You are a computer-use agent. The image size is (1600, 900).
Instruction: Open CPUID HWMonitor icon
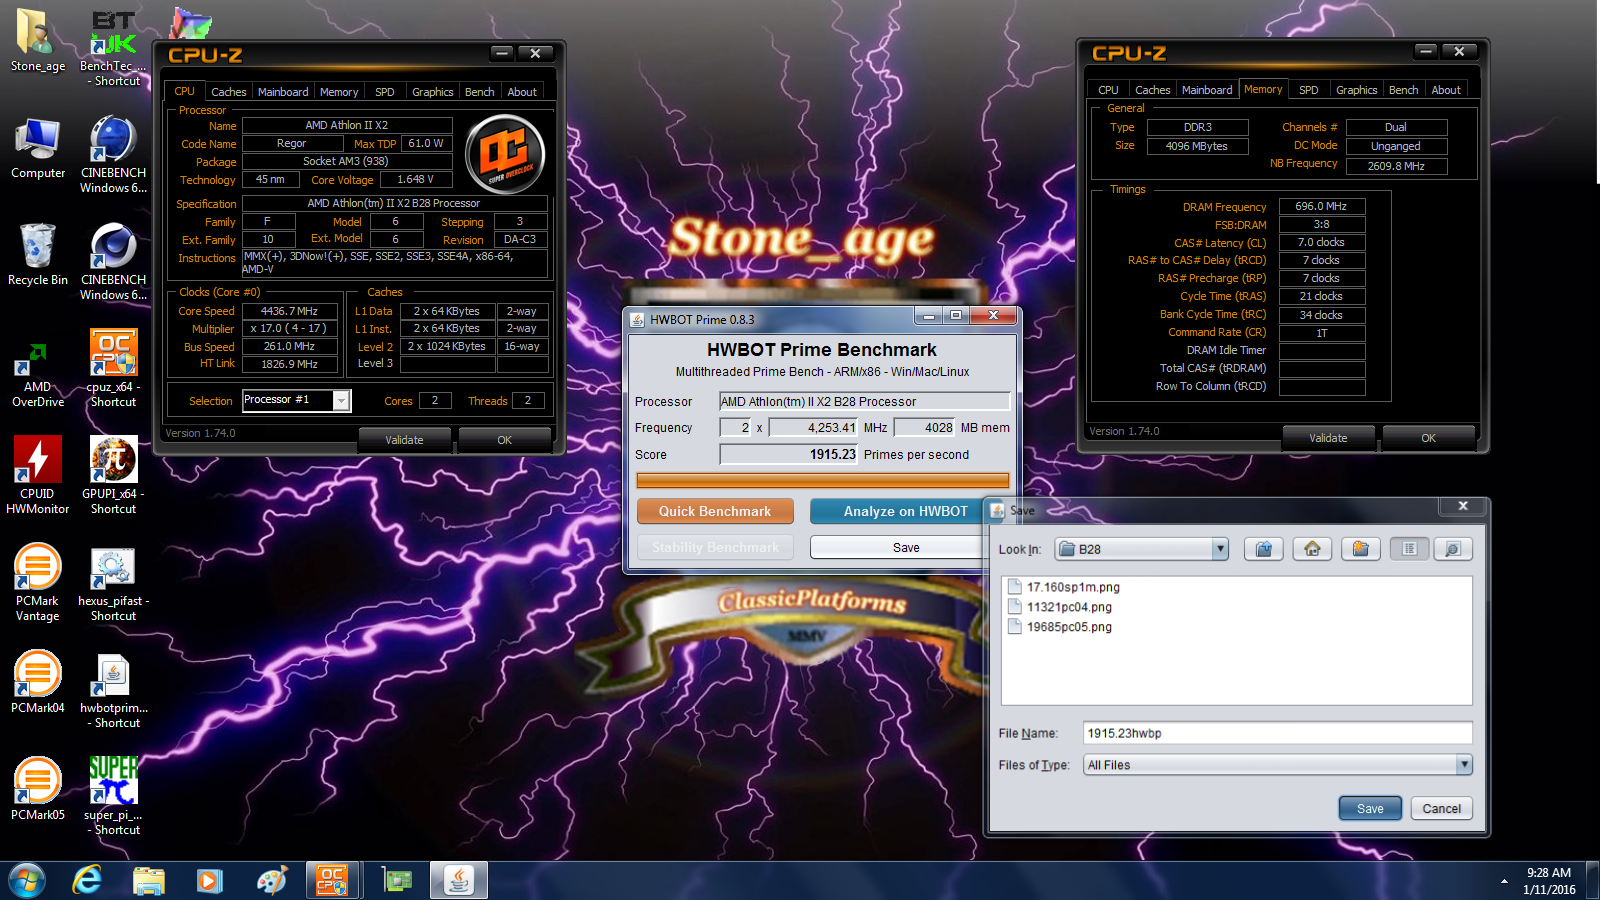tap(37, 475)
